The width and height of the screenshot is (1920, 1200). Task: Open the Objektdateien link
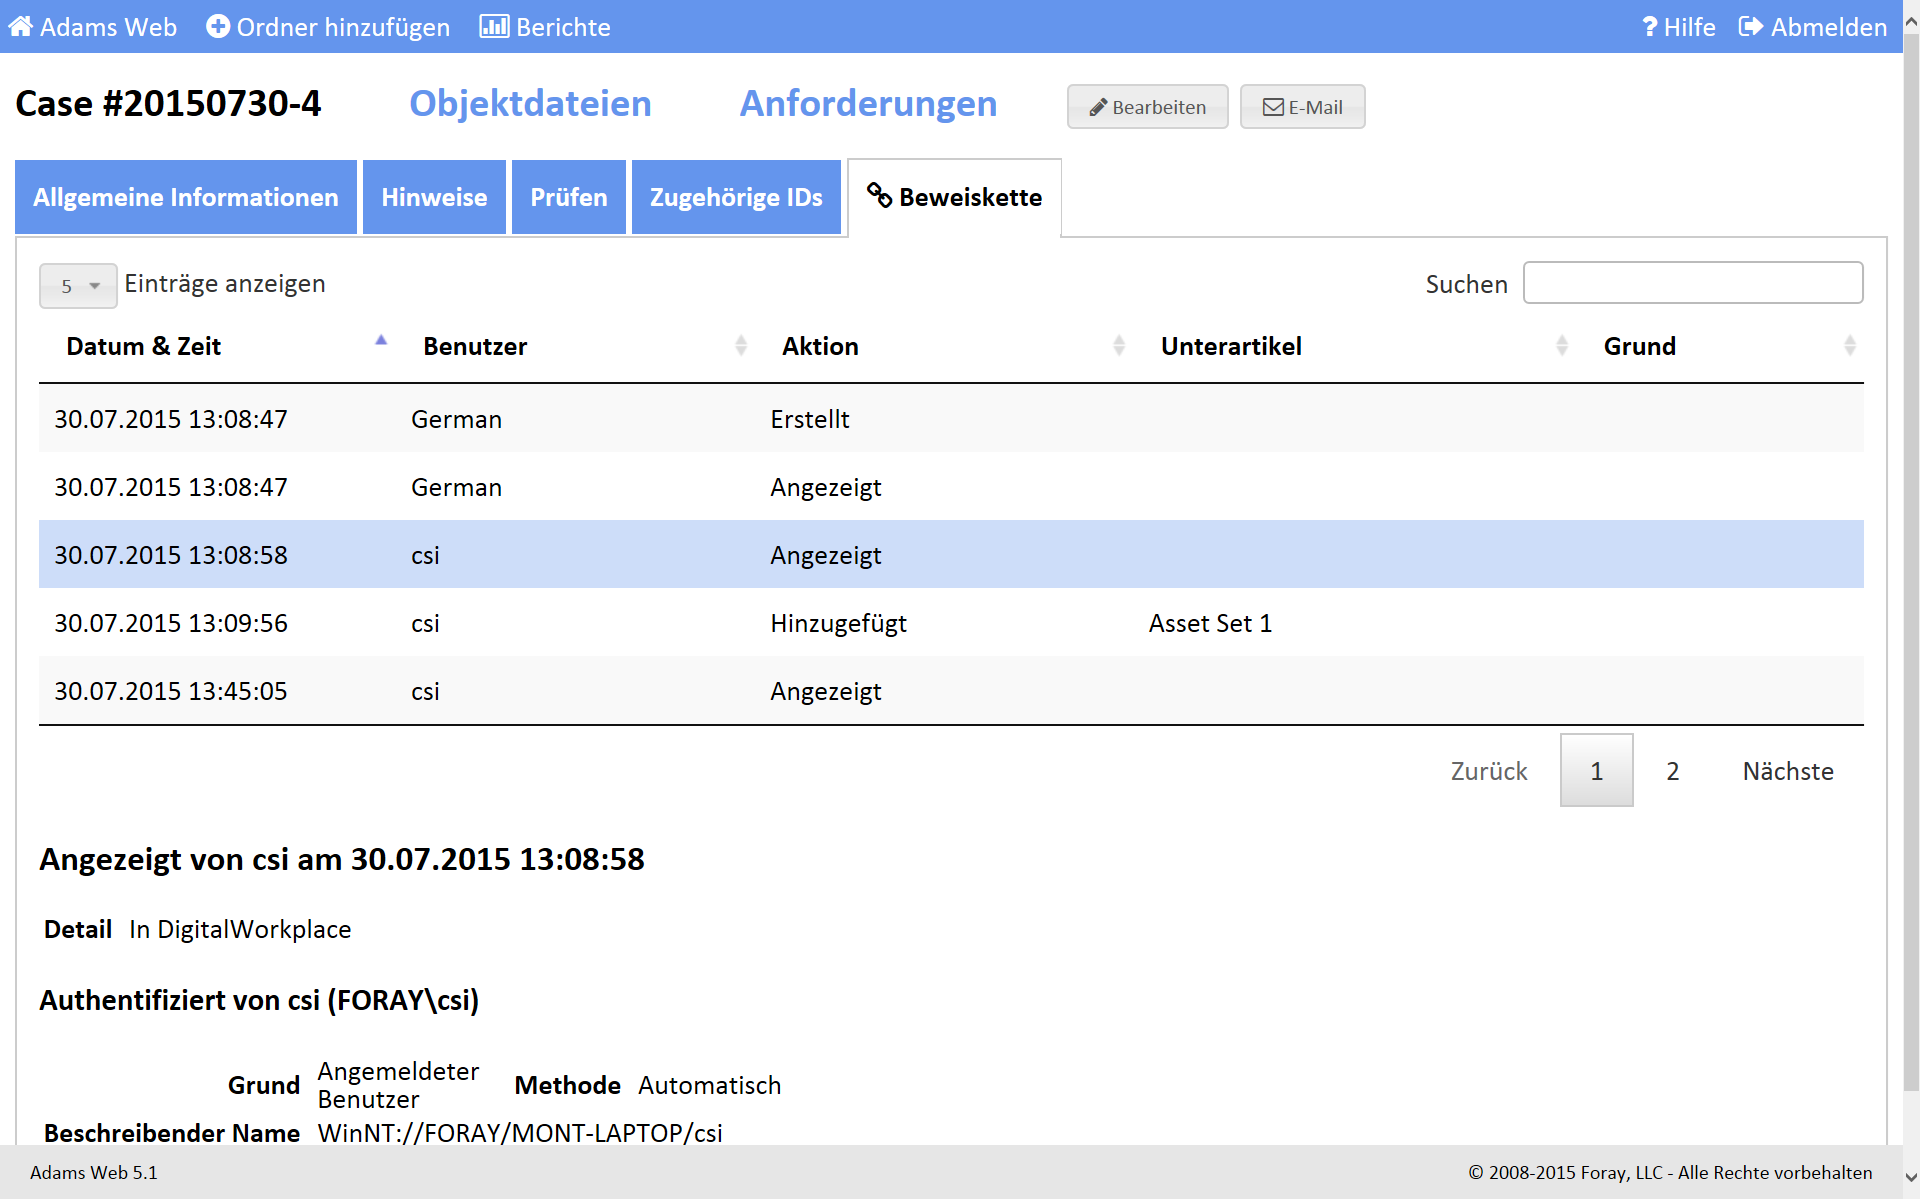pos(530,104)
